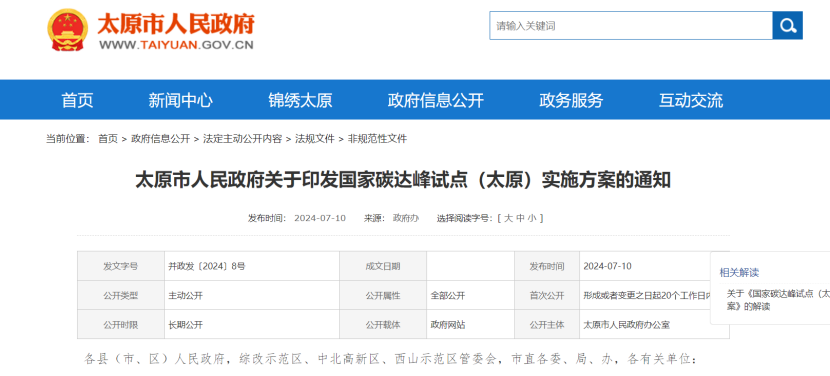830x376 pixels.
Task: Click the magnifier search icon button
Action: click(x=788, y=25)
